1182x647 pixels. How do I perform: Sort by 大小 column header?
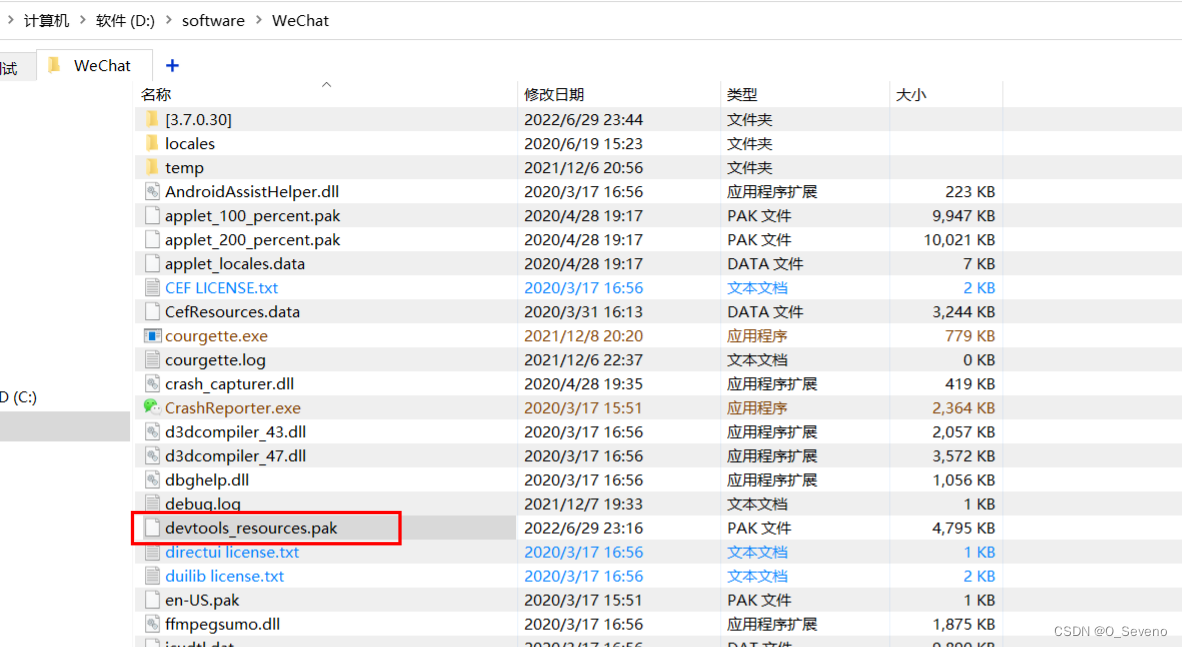click(x=911, y=94)
